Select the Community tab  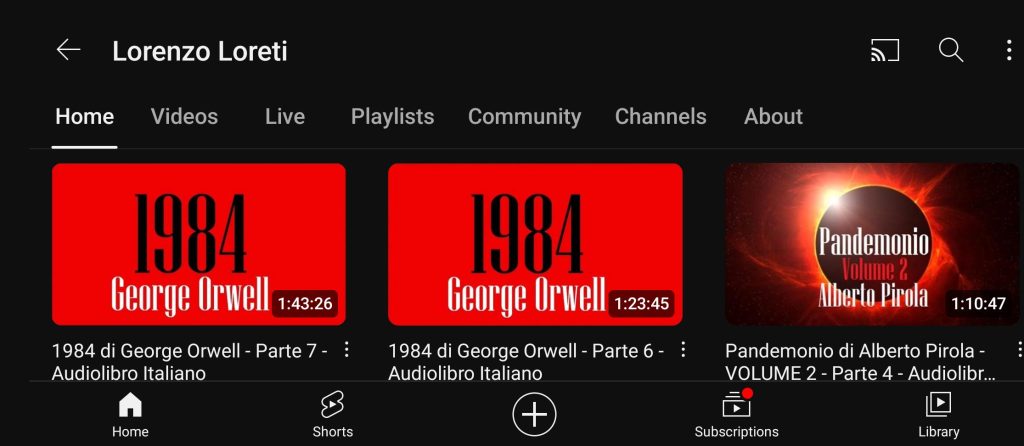[x=524, y=117]
